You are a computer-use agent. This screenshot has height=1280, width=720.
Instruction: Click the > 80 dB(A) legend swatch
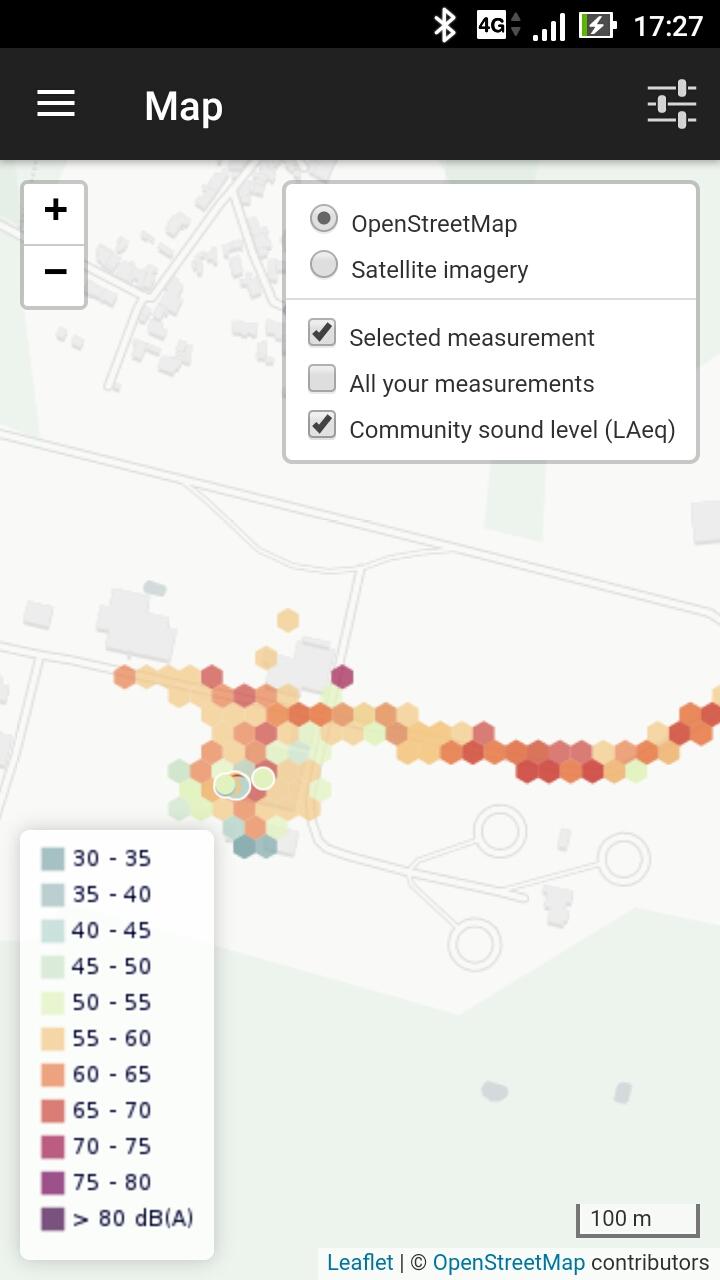(x=53, y=1218)
